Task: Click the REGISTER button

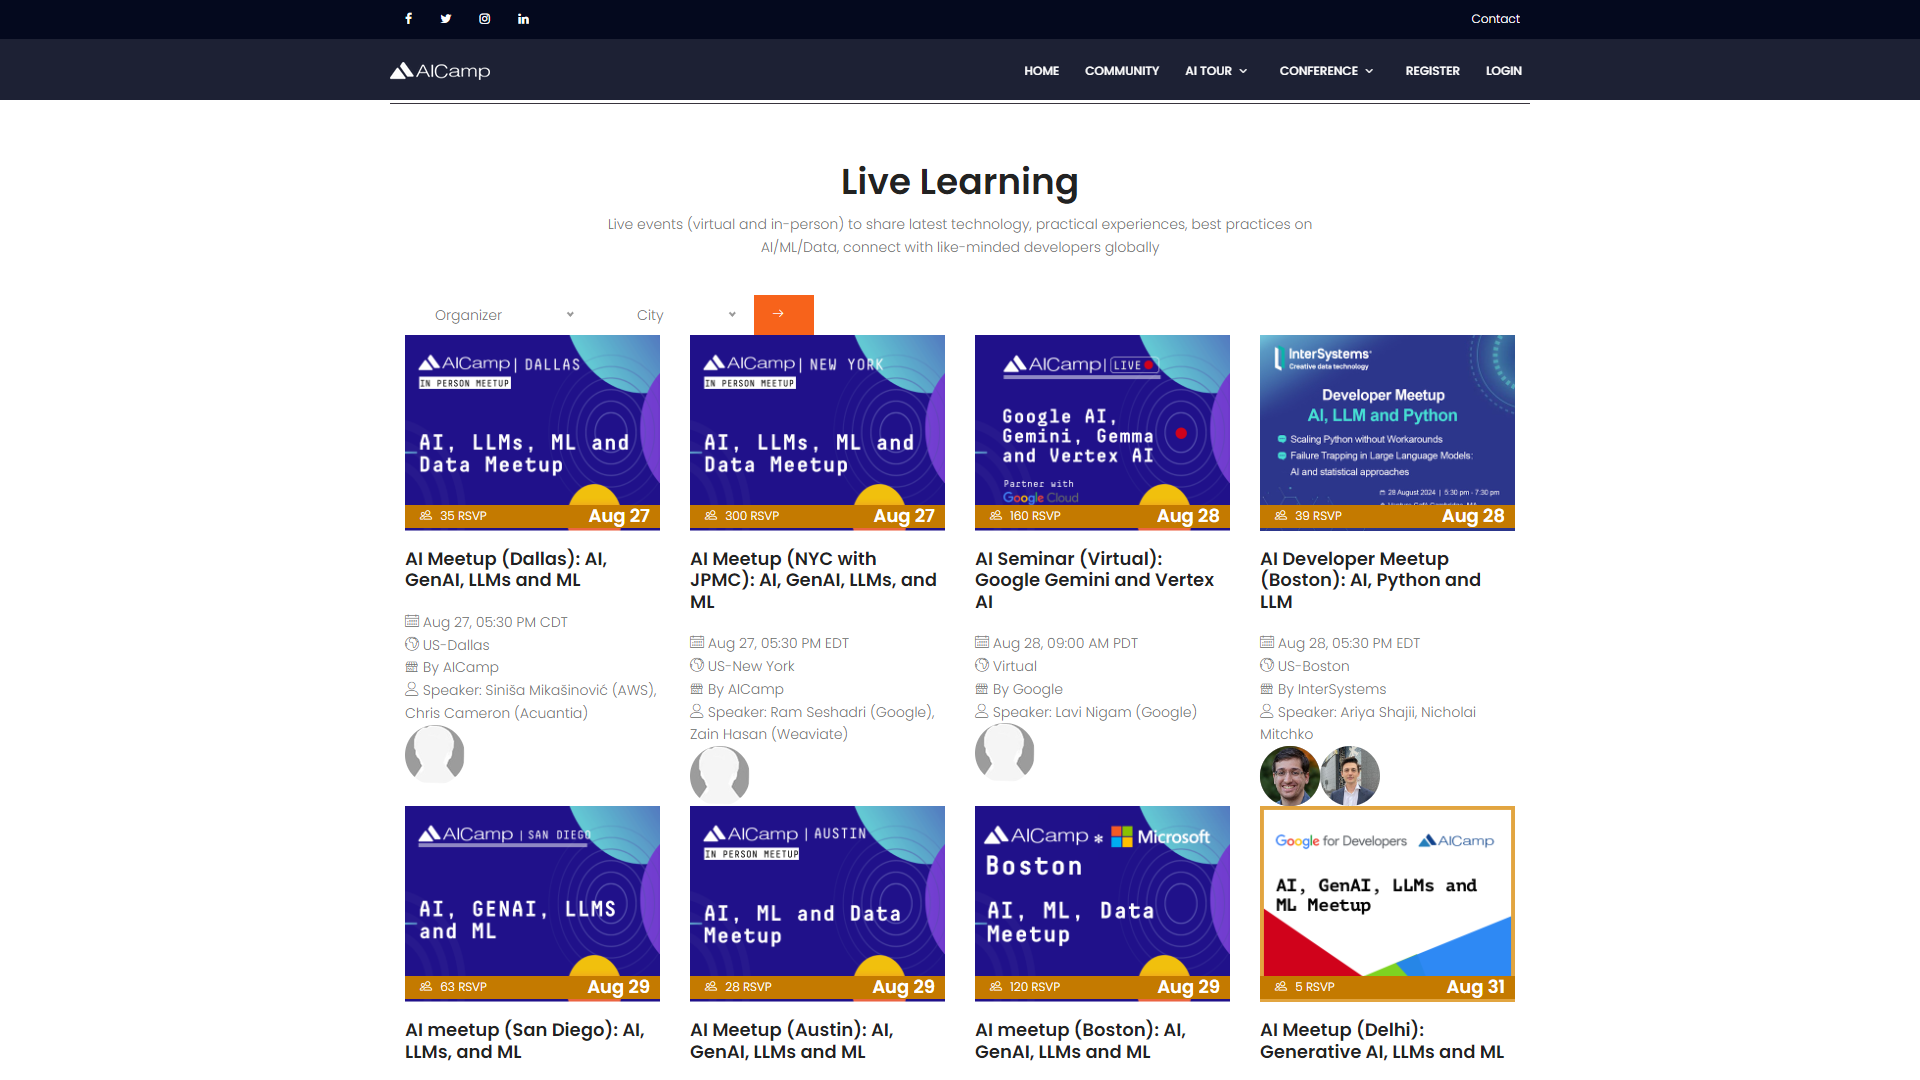Action: 1432,70
